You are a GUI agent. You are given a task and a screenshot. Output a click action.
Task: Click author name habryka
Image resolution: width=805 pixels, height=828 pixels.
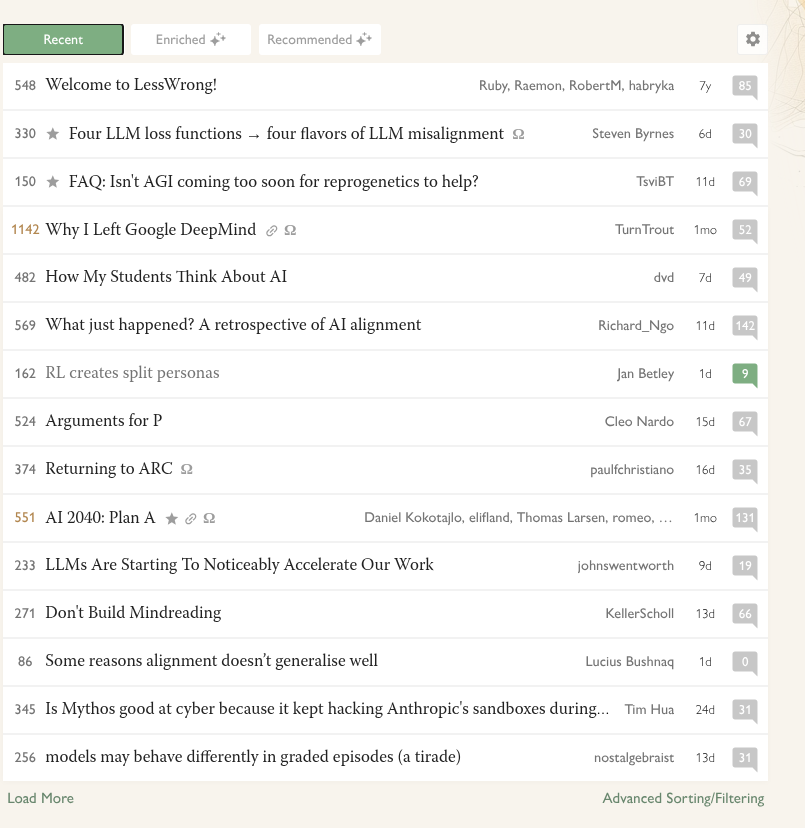[x=651, y=86]
